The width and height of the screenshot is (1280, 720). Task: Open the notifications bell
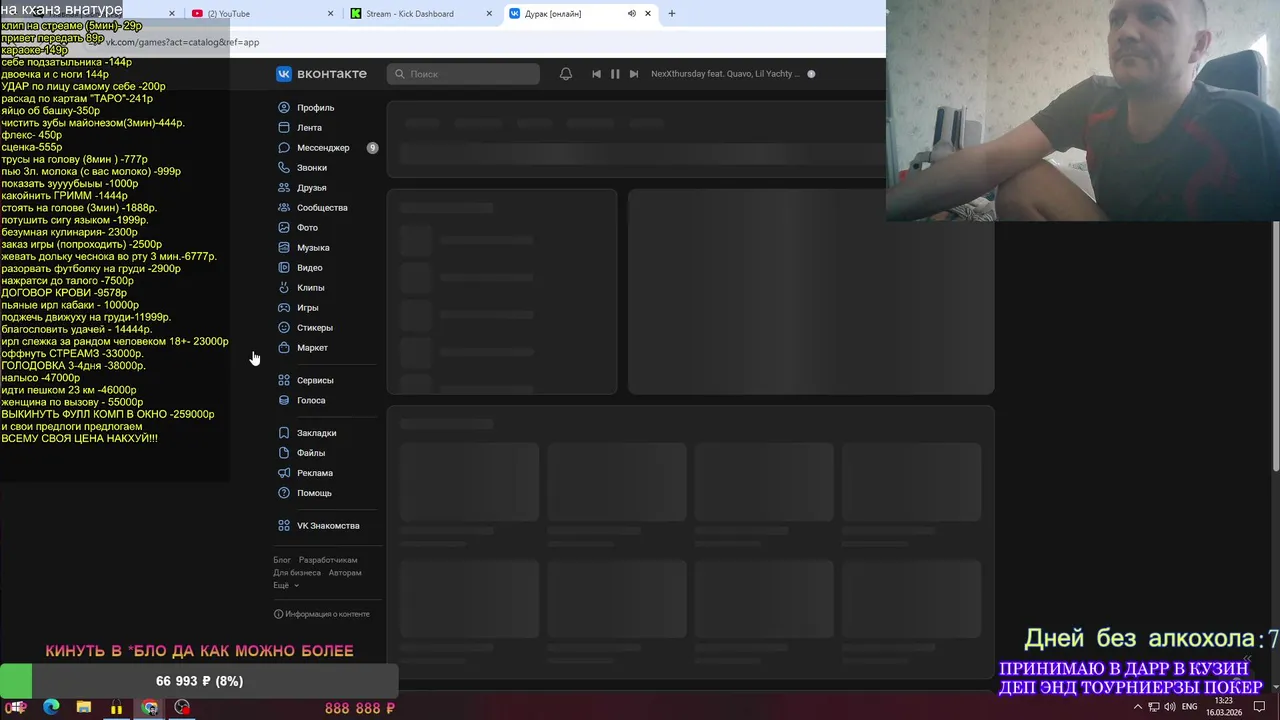click(x=566, y=73)
